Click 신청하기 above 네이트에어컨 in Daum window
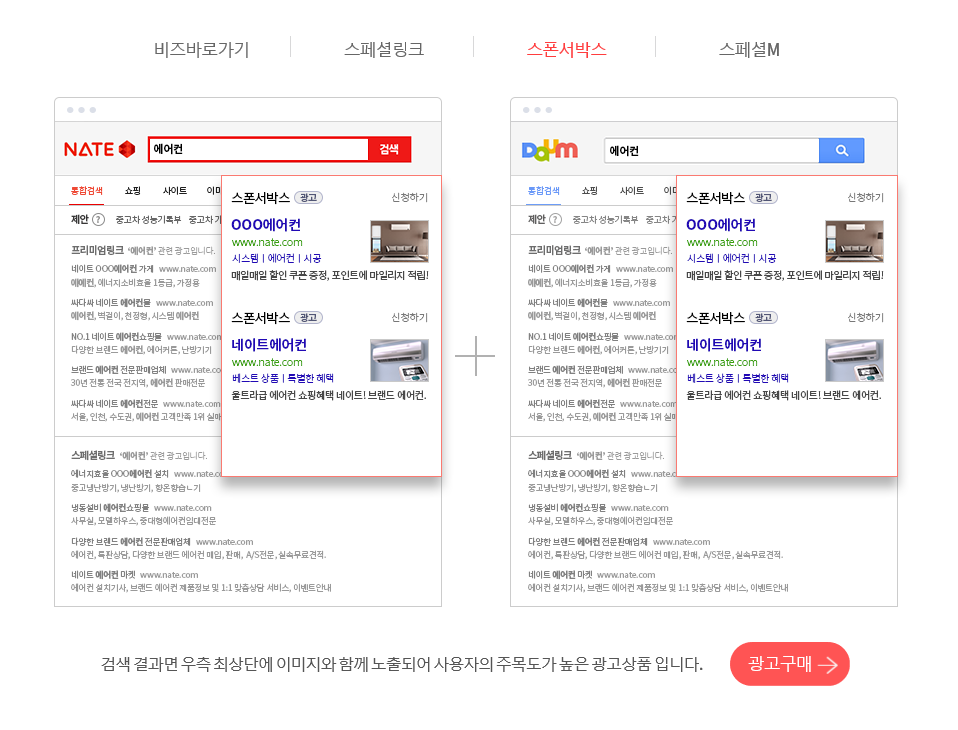 tap(865, 318)
